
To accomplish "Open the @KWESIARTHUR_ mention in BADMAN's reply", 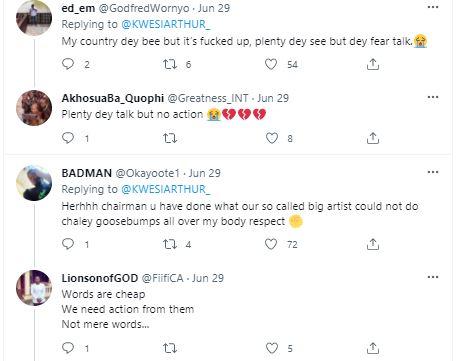I will pos(166,189).
